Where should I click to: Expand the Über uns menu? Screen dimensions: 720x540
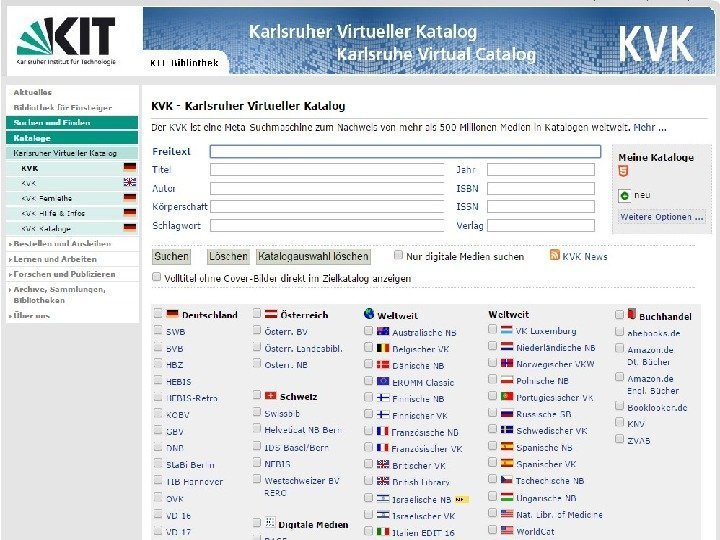tap(31, 315)
